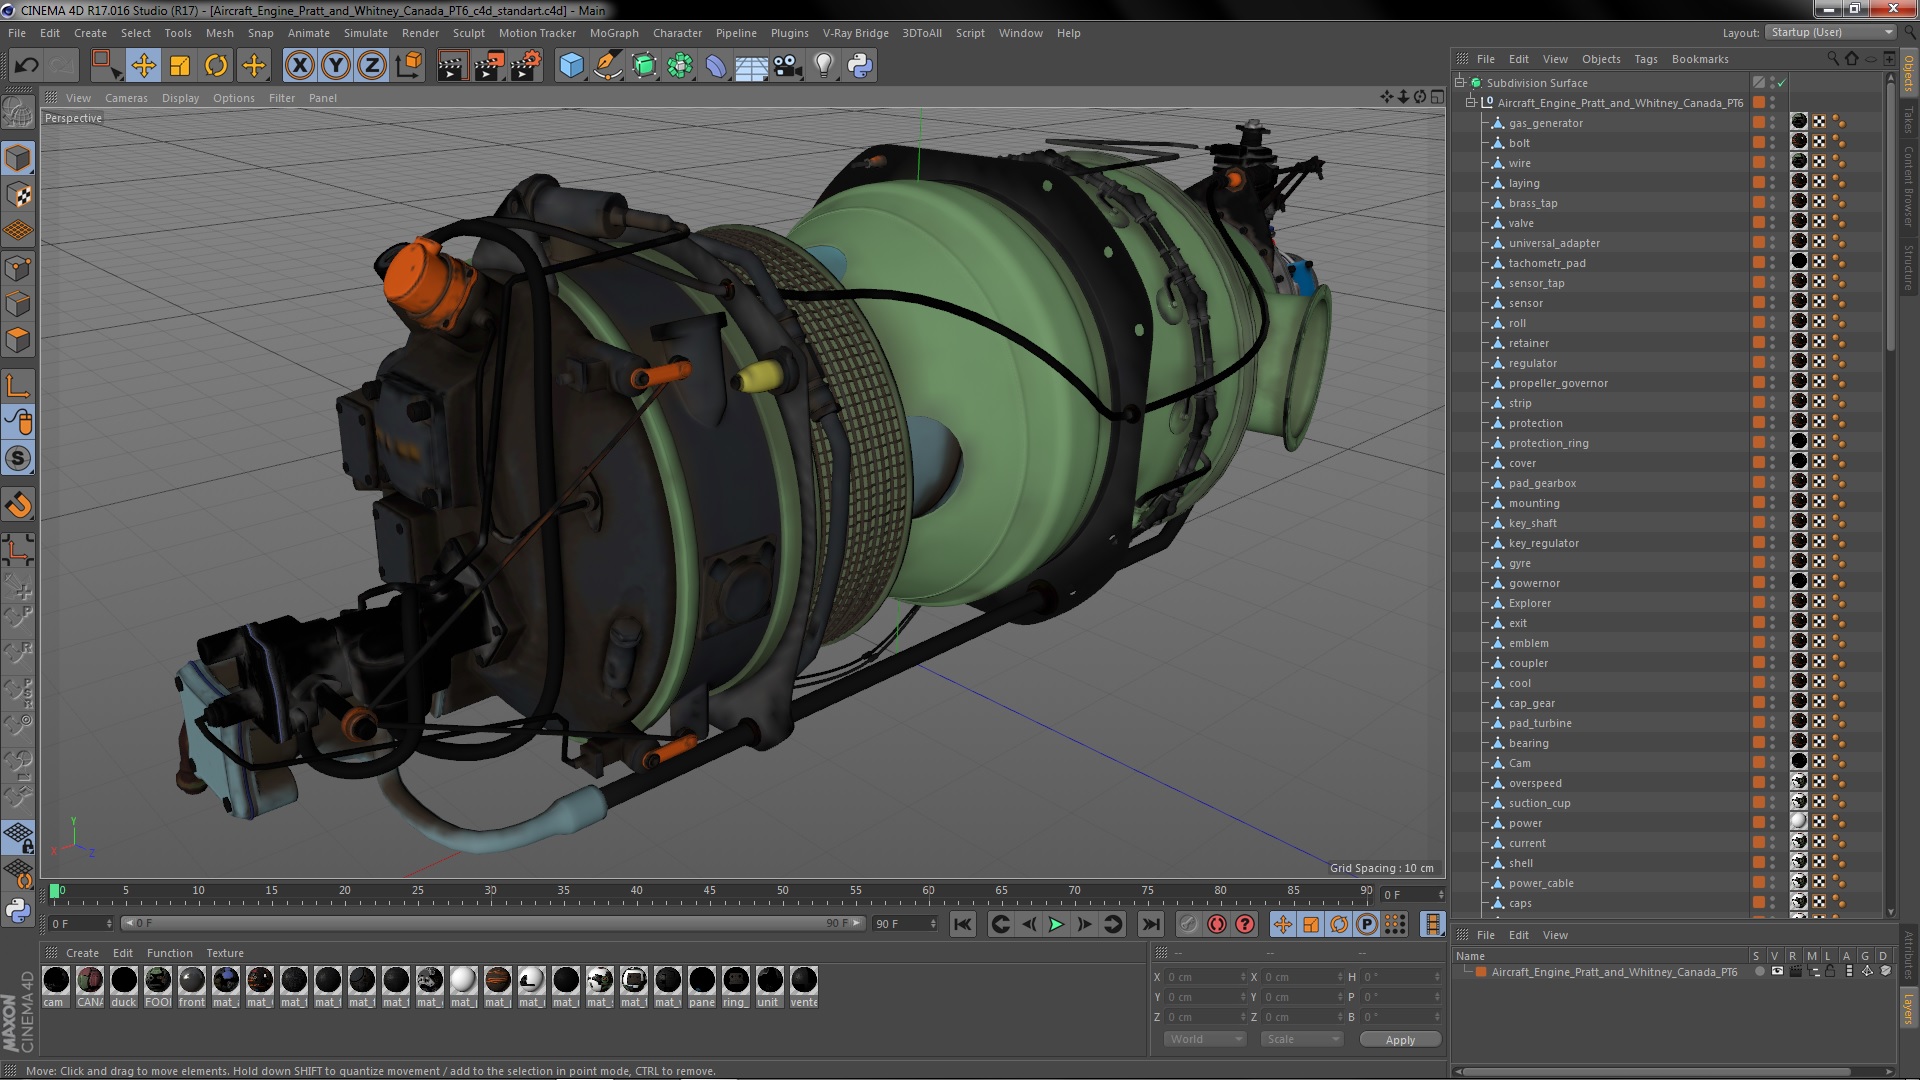
Task: Switch to Texture mode in left palette
Action: 18,195
